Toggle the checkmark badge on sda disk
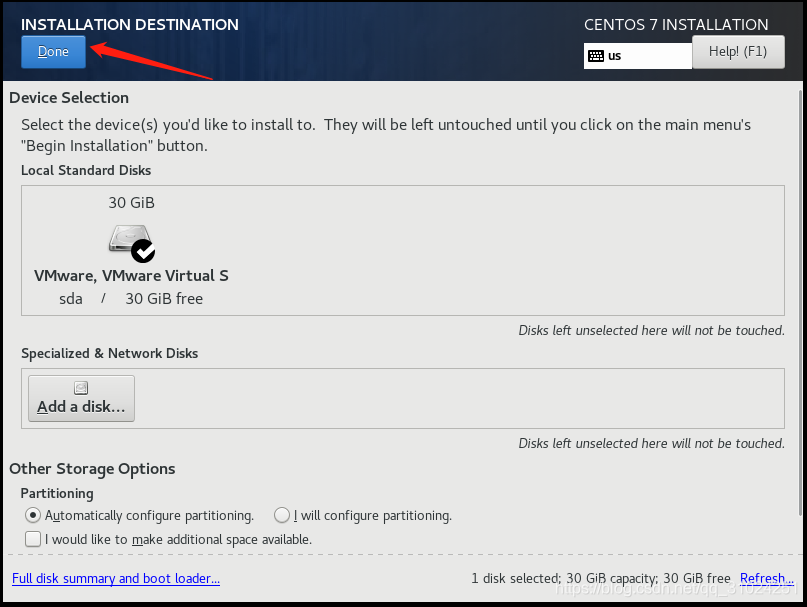This screenshot has height=607, width=807. (143, 251)
